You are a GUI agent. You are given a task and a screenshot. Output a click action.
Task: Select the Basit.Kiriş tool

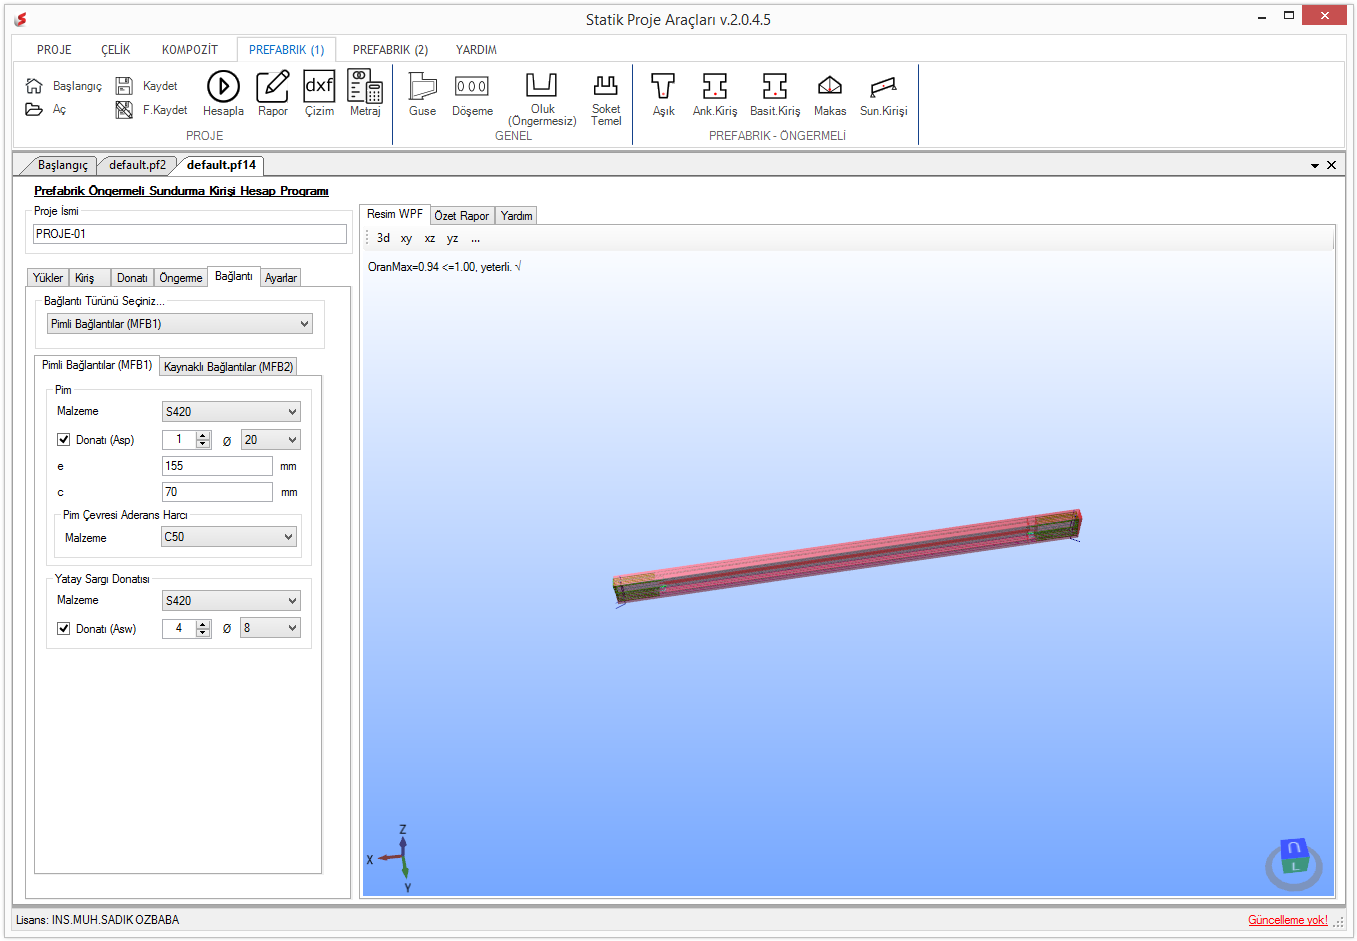pos(775,86)
